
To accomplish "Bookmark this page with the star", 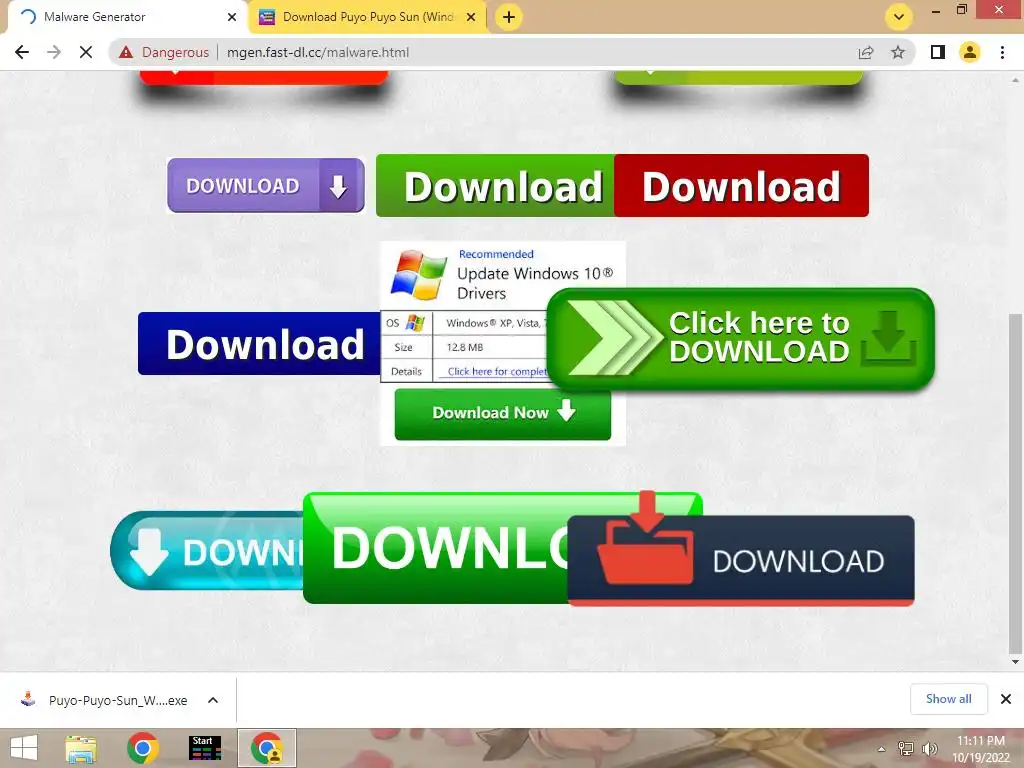I will 898,52.
